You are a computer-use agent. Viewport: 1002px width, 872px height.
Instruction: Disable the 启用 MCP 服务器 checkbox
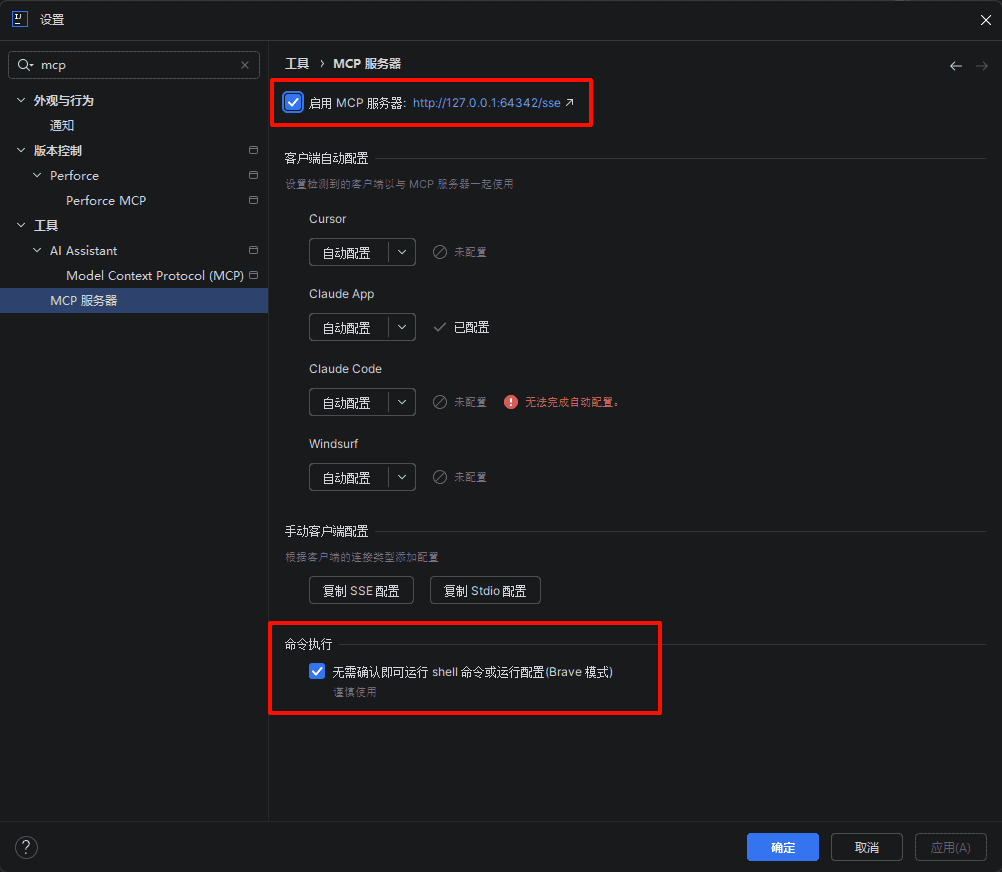(x=293, y=102)
